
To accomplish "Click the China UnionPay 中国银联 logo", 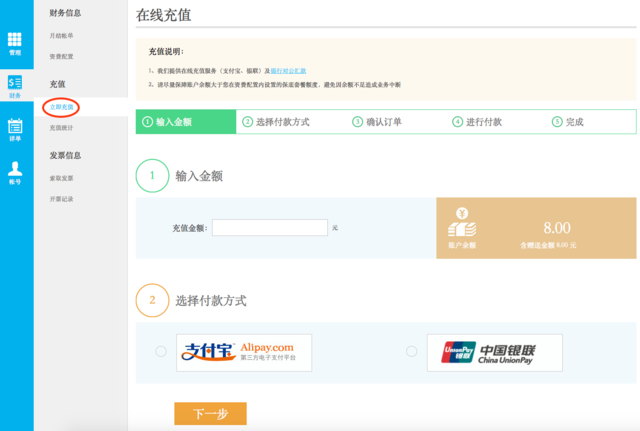I will 495,353.
